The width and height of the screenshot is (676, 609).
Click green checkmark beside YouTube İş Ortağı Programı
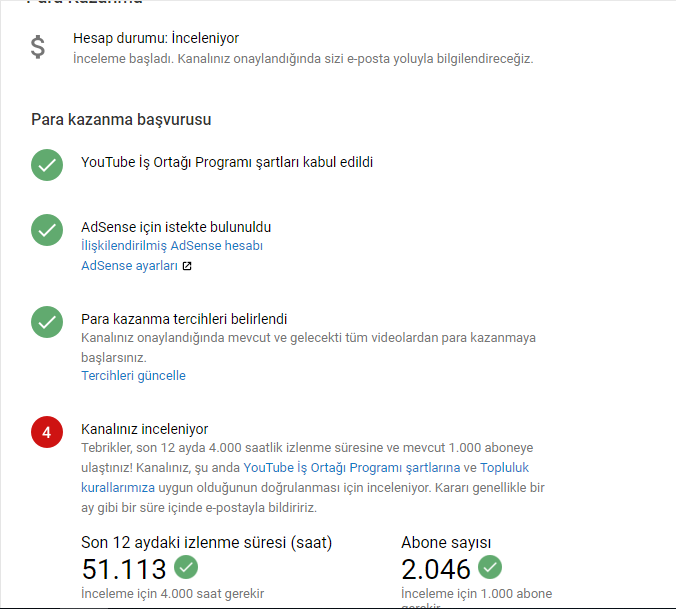click(x=47, y=165)
